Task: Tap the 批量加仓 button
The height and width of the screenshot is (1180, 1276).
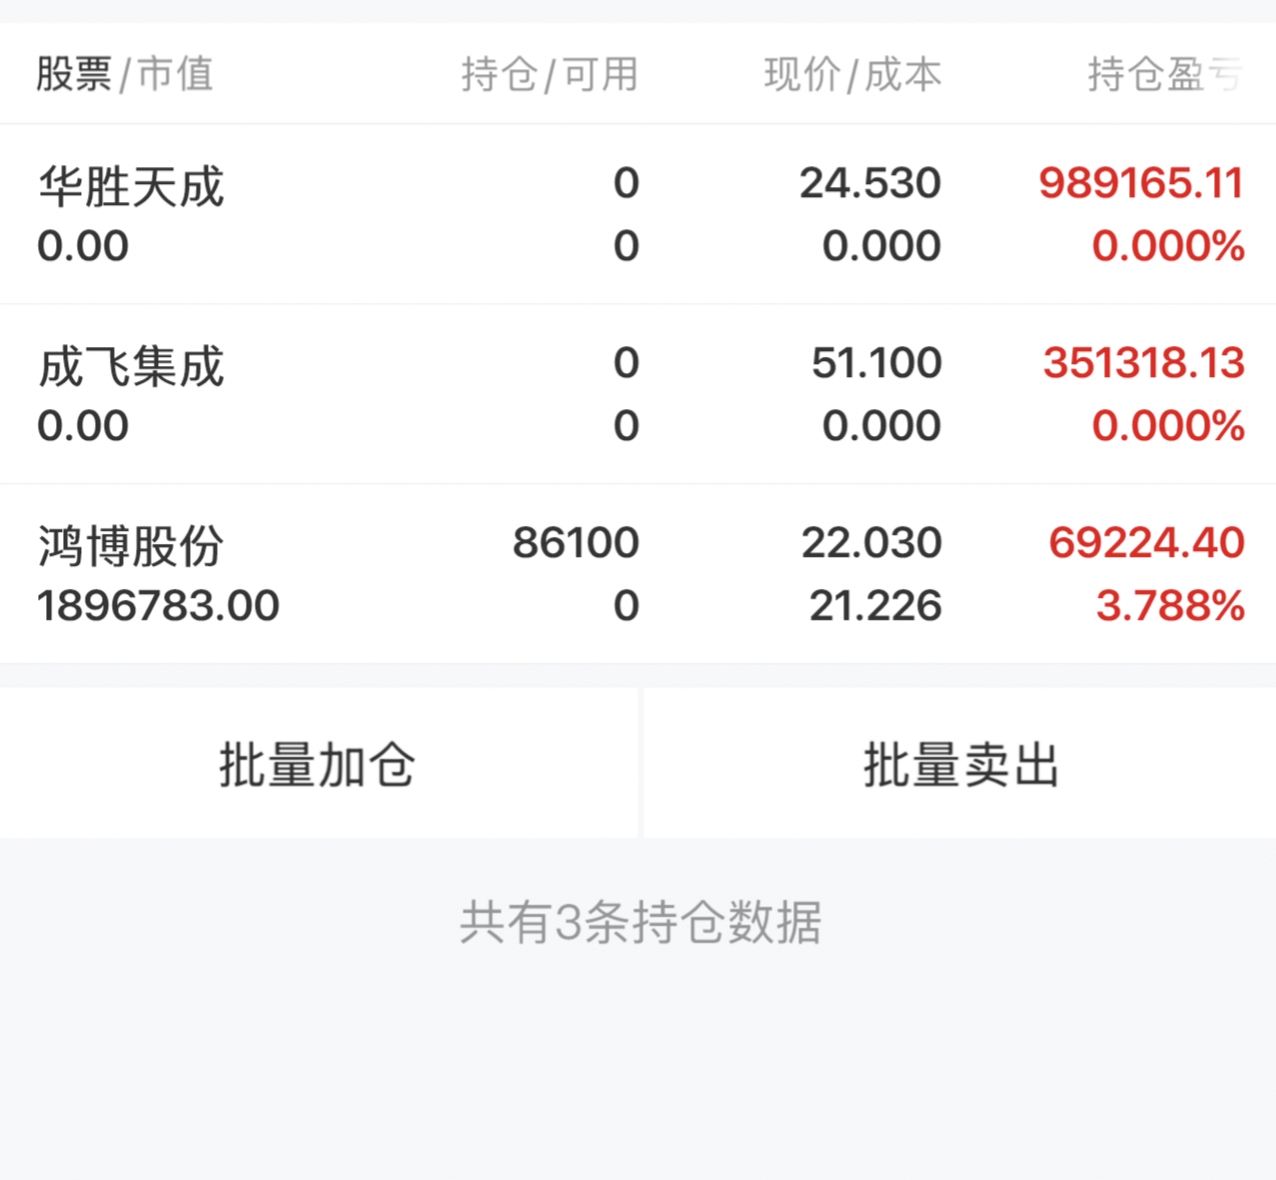Action: 318,764
